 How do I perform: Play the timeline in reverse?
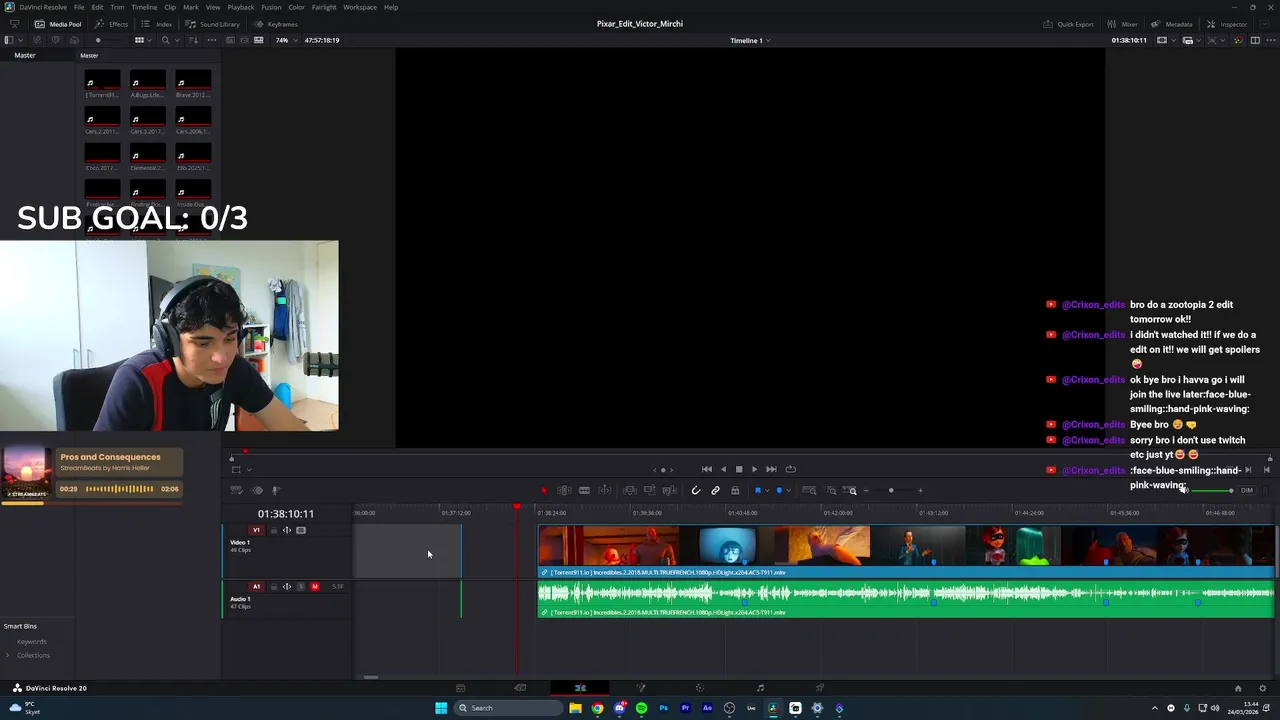pyautogui.click(x=723, y=469)
